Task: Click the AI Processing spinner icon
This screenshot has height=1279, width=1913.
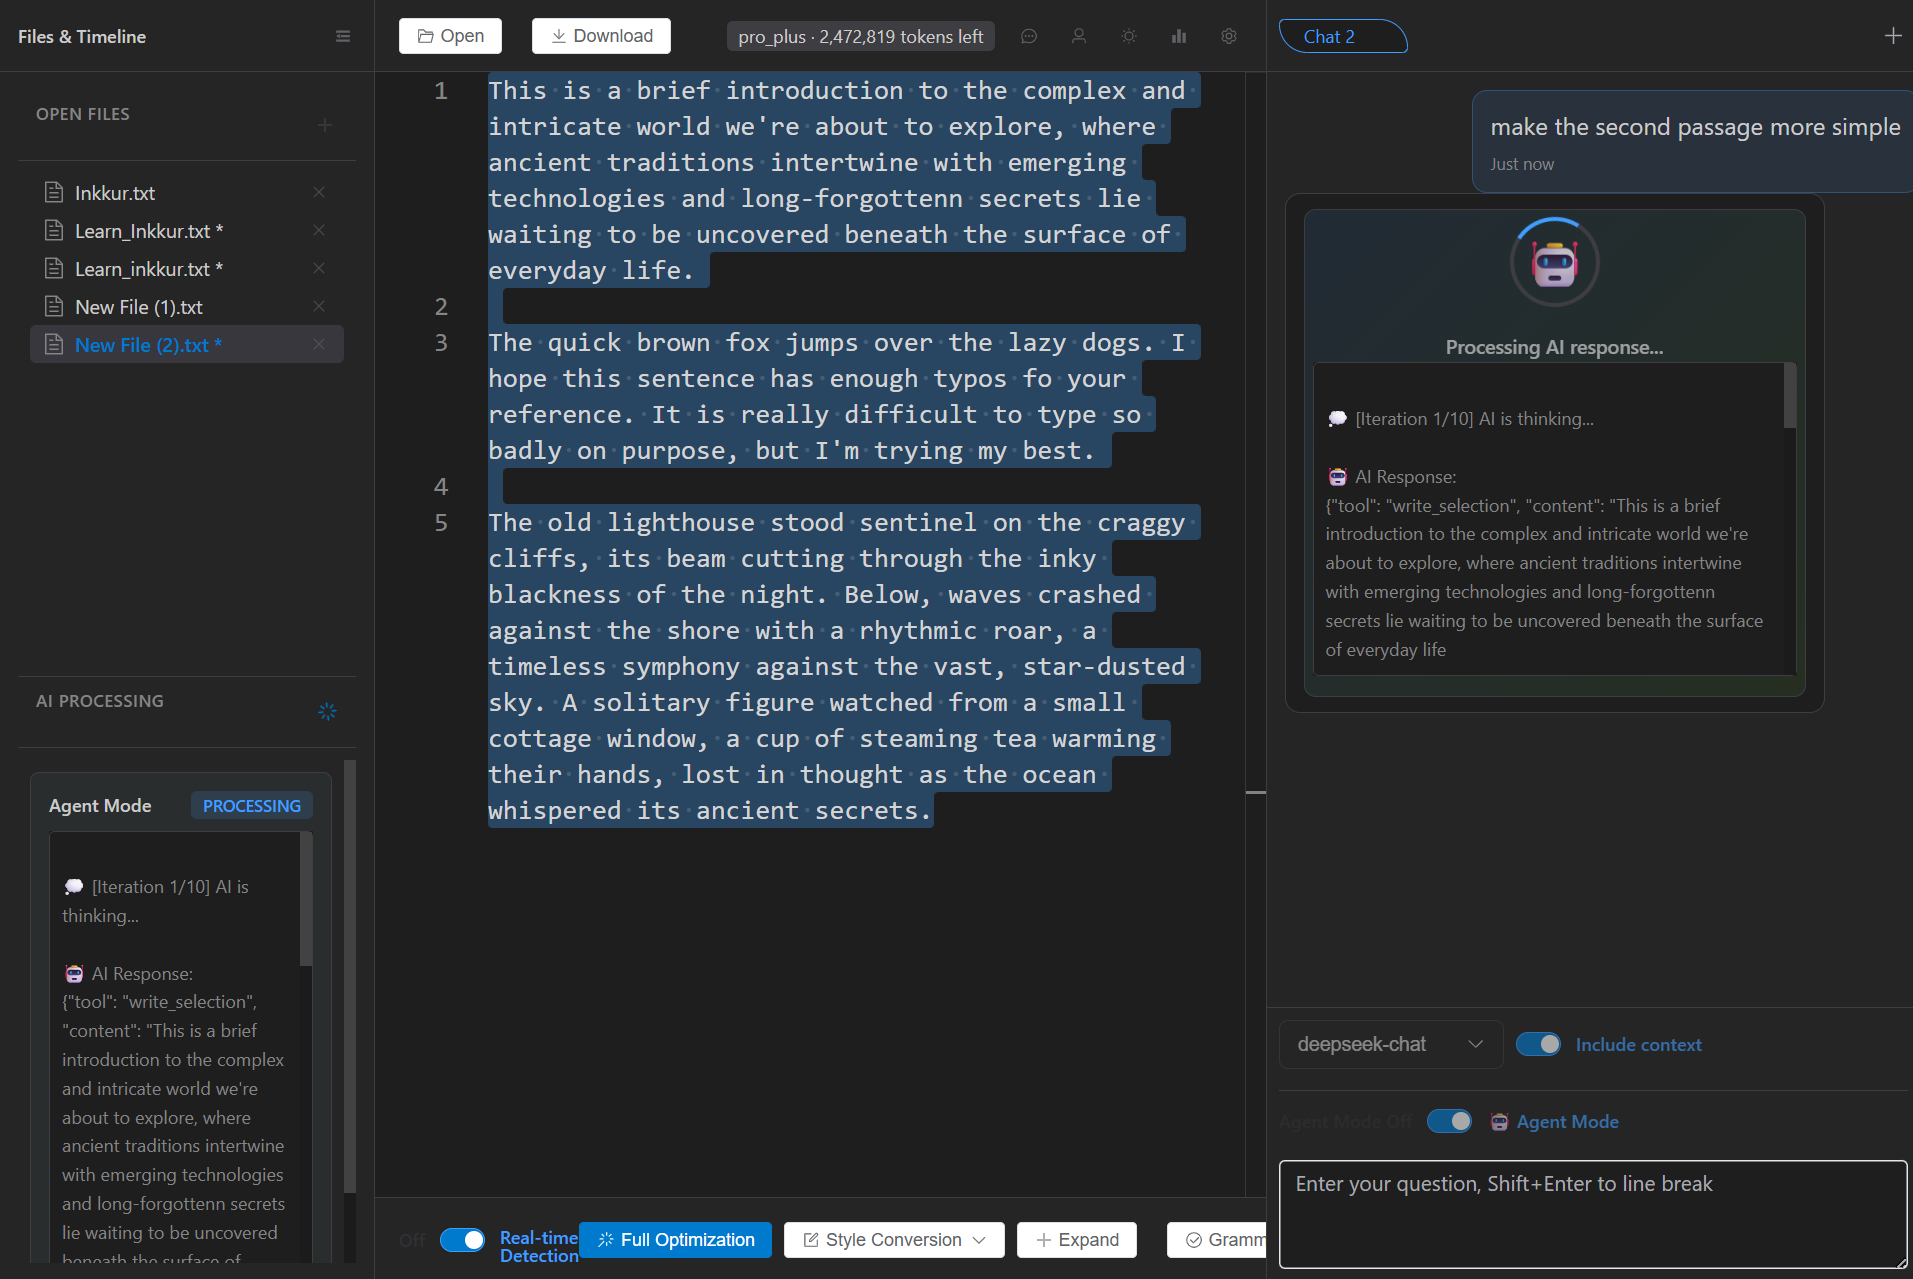Action: (x=327, y=711)
